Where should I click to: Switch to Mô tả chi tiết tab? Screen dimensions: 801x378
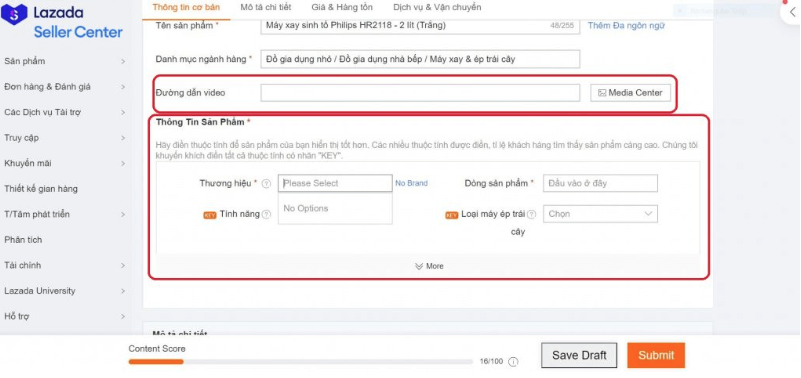[266, 7]
